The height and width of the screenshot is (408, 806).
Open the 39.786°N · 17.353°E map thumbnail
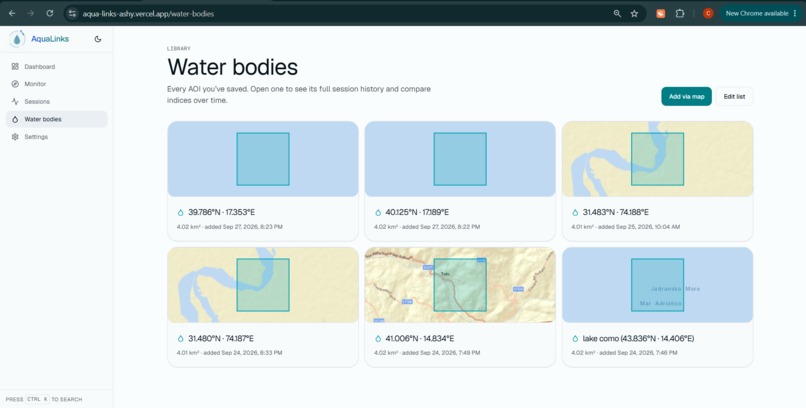click(263, 159)
